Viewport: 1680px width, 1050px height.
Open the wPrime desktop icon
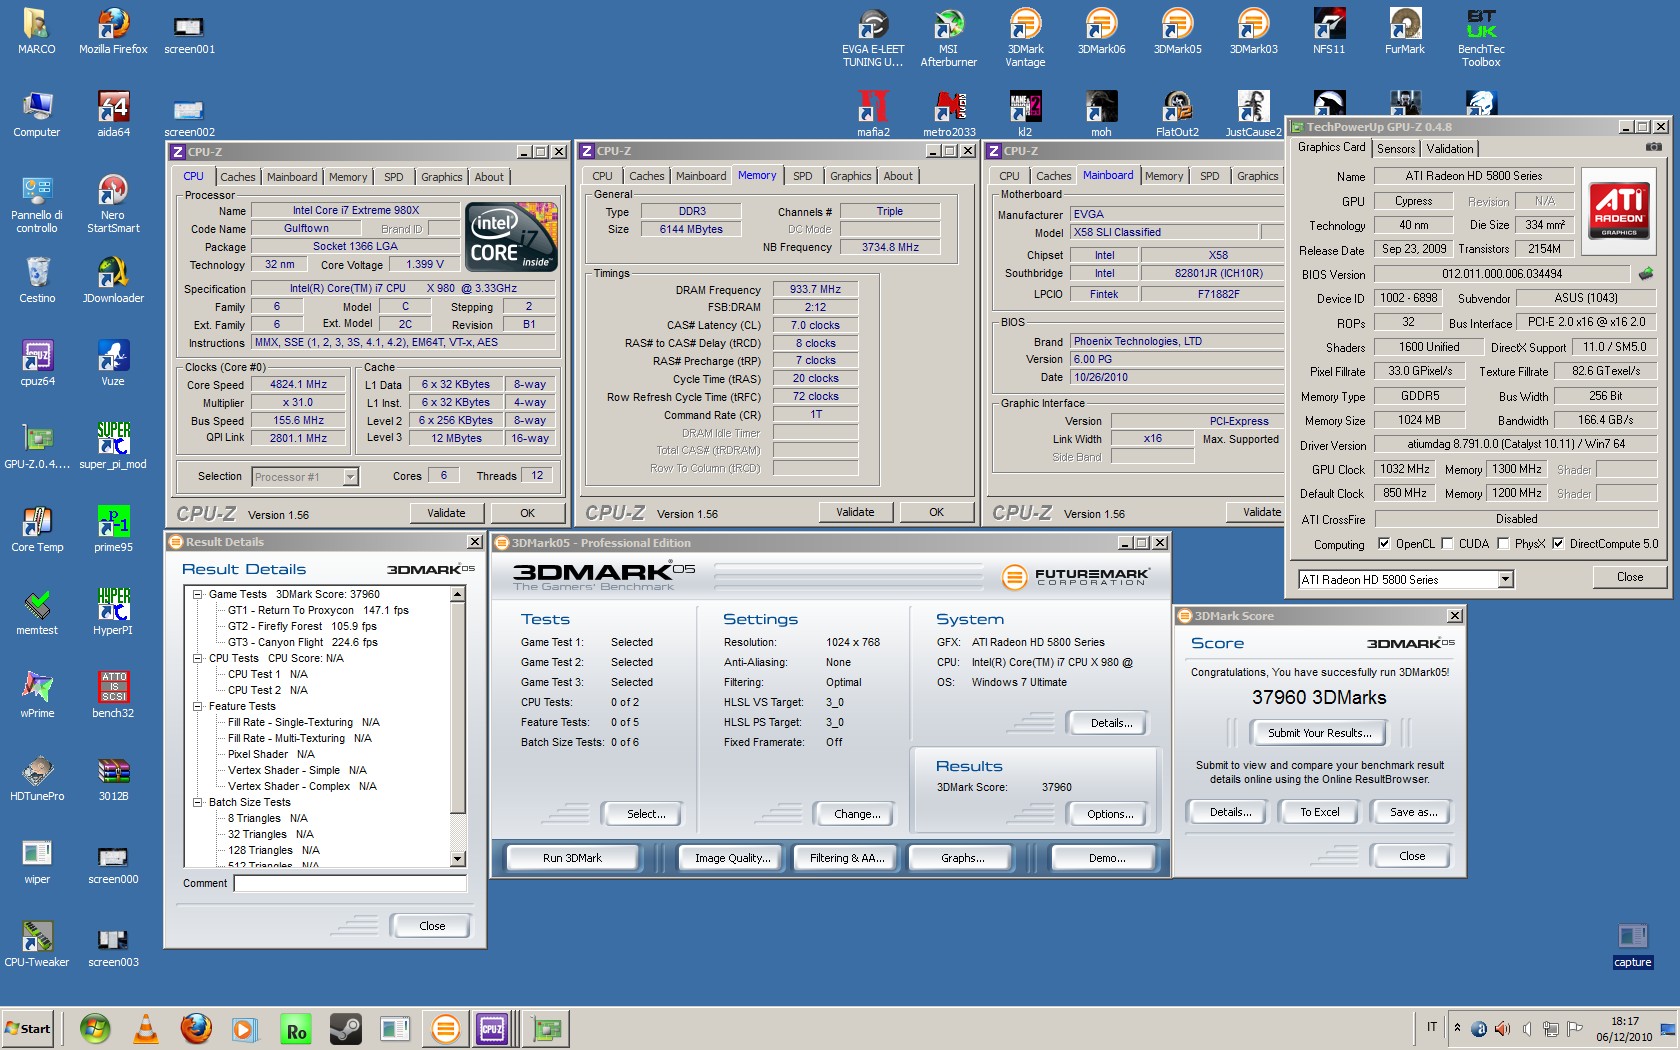coord(37,695)
